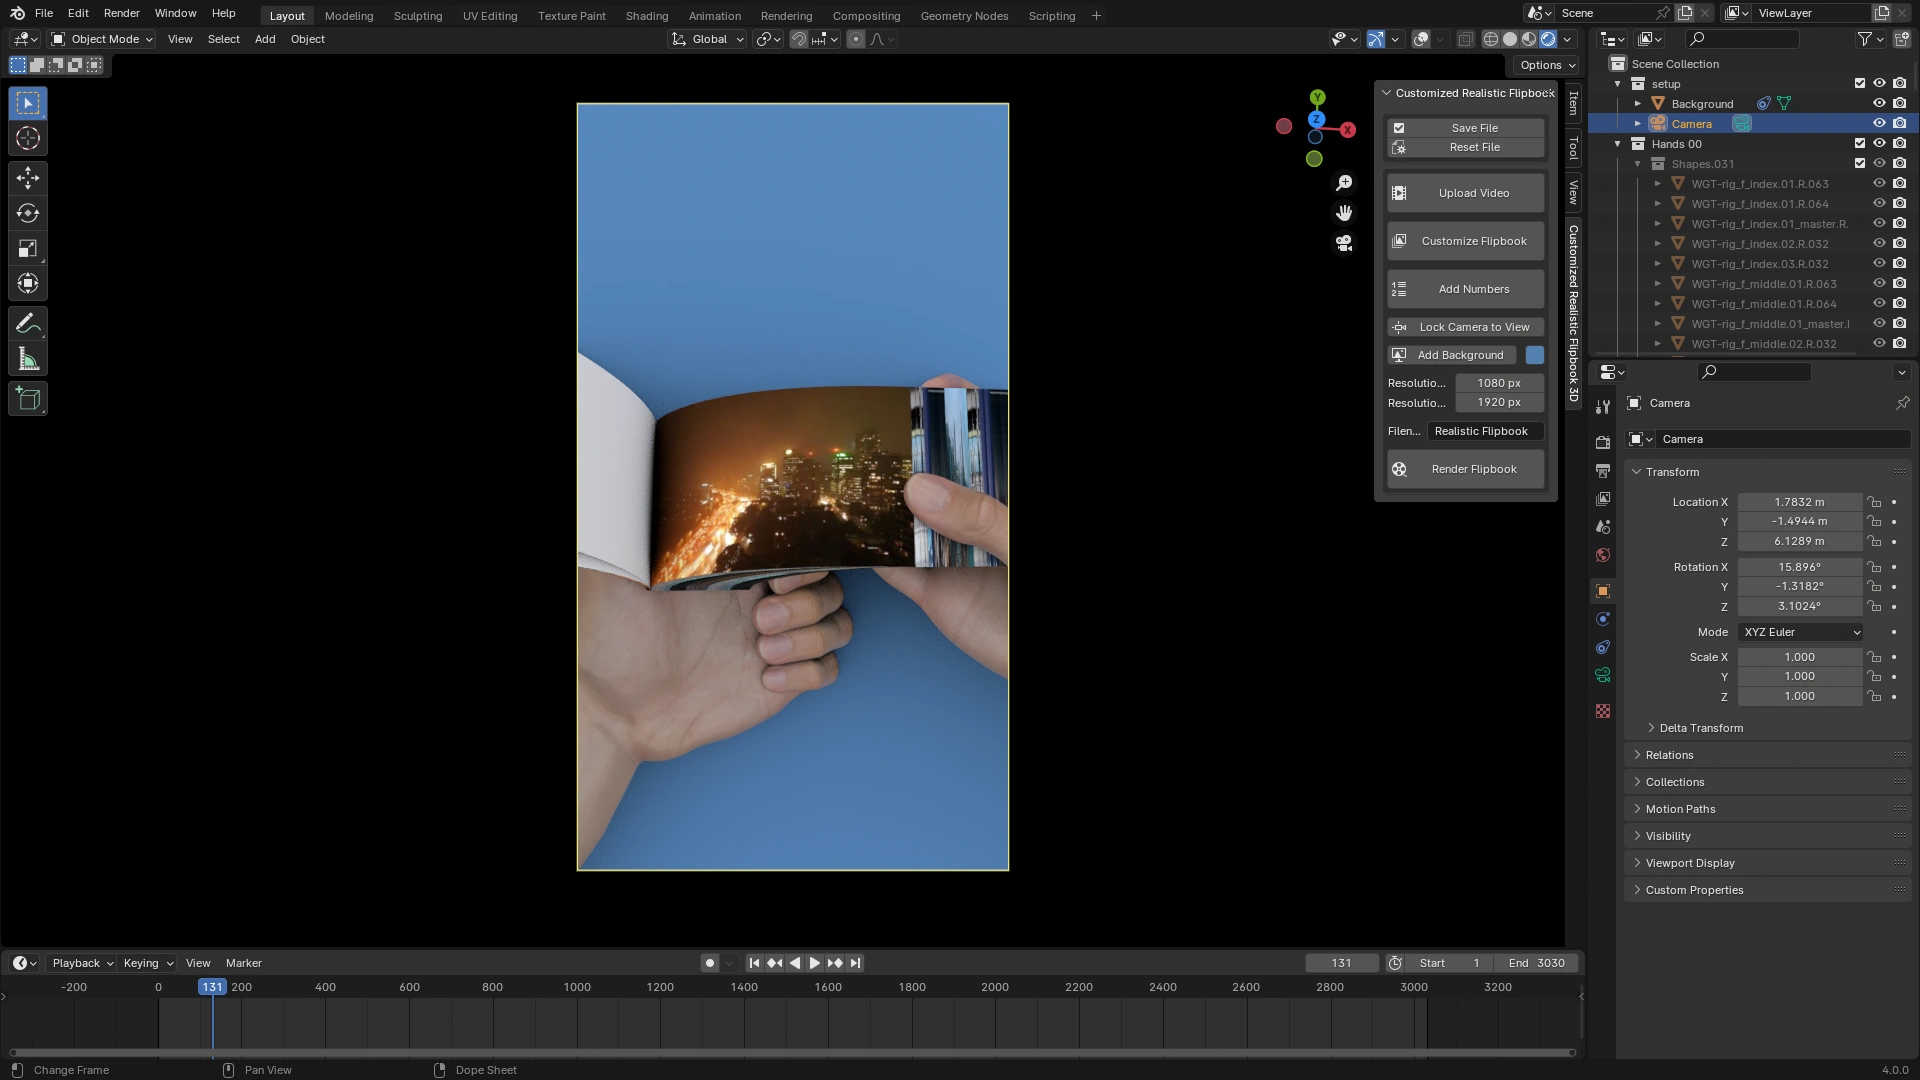The width and height of the screenshot is (1920, 1080).
Task: Select the Measure ruler tool
Action: 28,360
